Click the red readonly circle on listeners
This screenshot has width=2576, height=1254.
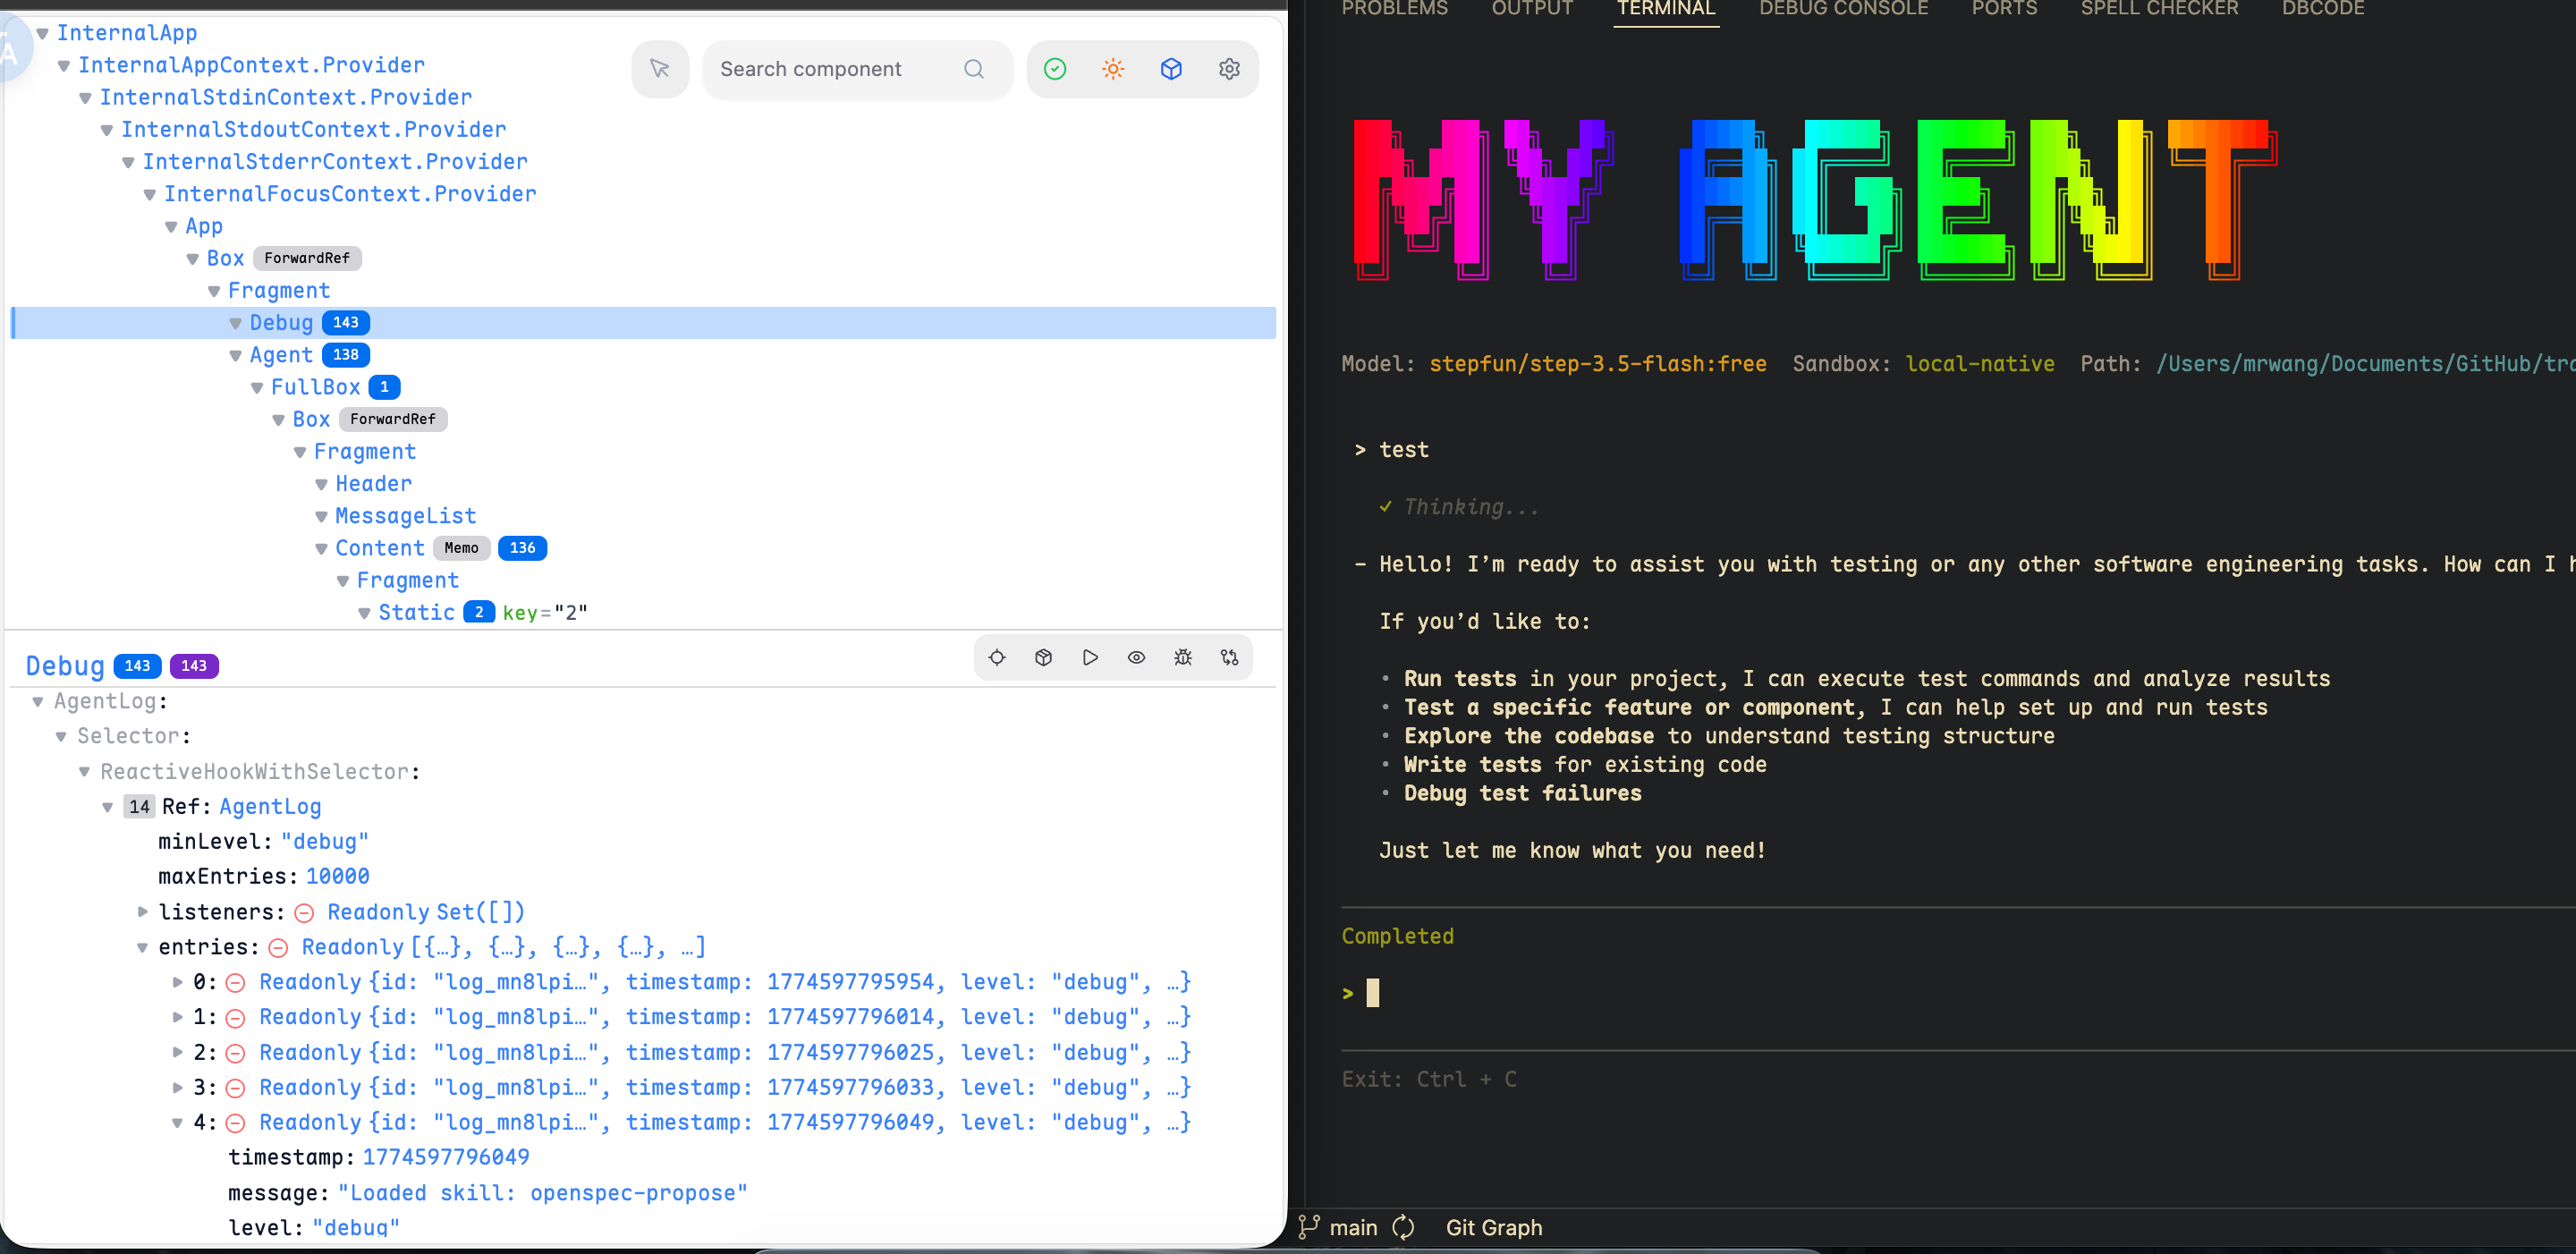[305, 912]
